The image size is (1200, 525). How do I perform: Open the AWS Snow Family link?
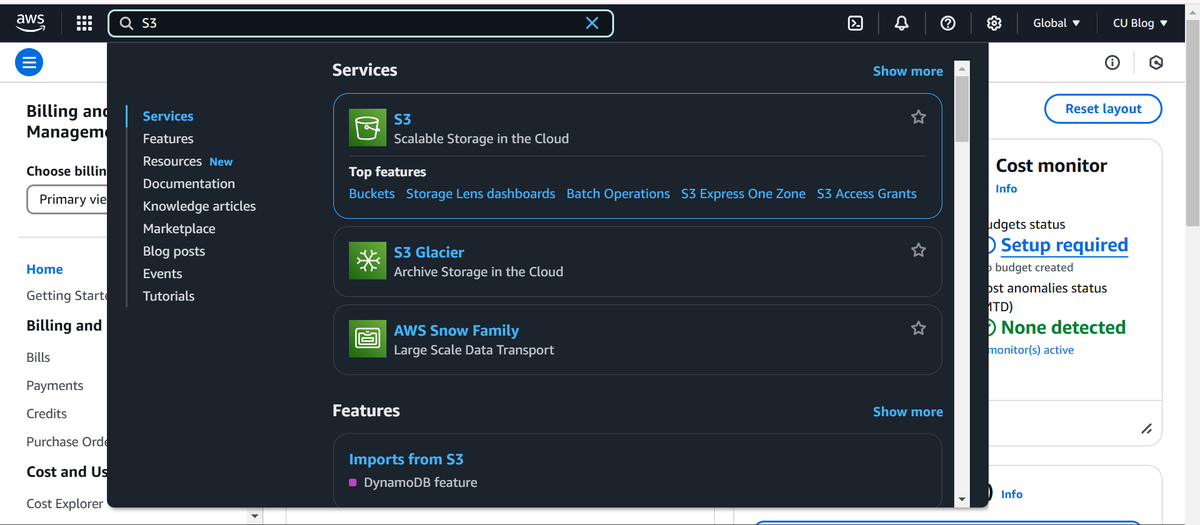click(456, 330)
